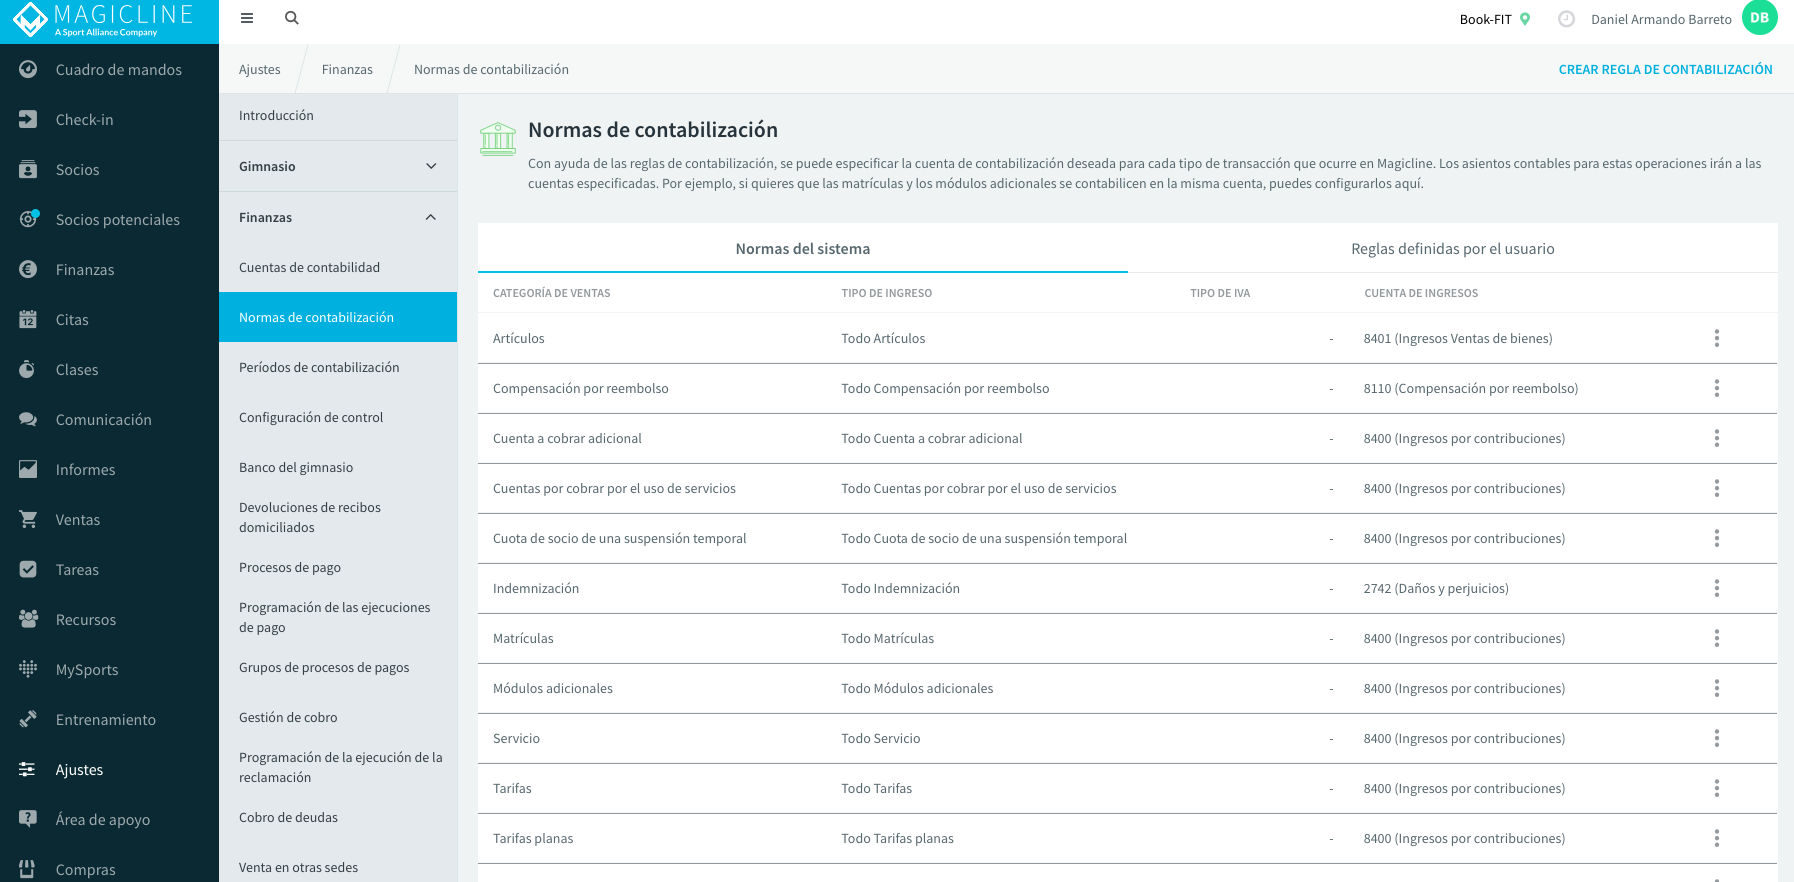1794x882 pixels.
Task: Click the Ventas shopping cart icon
Action: point(28,519)
